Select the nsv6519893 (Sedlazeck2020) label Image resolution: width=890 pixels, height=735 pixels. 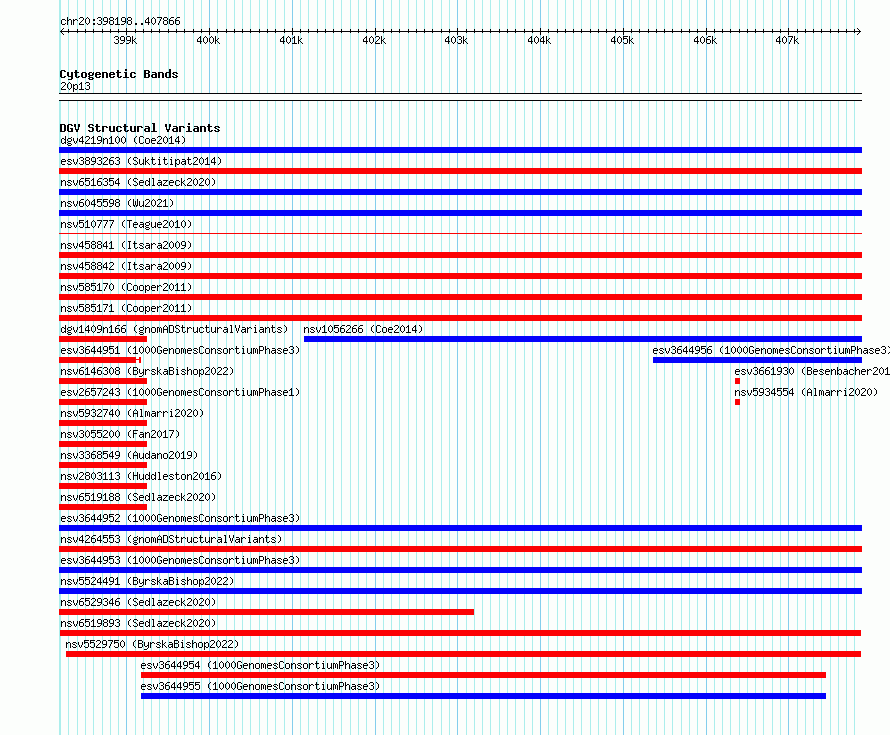coord(138,623)
